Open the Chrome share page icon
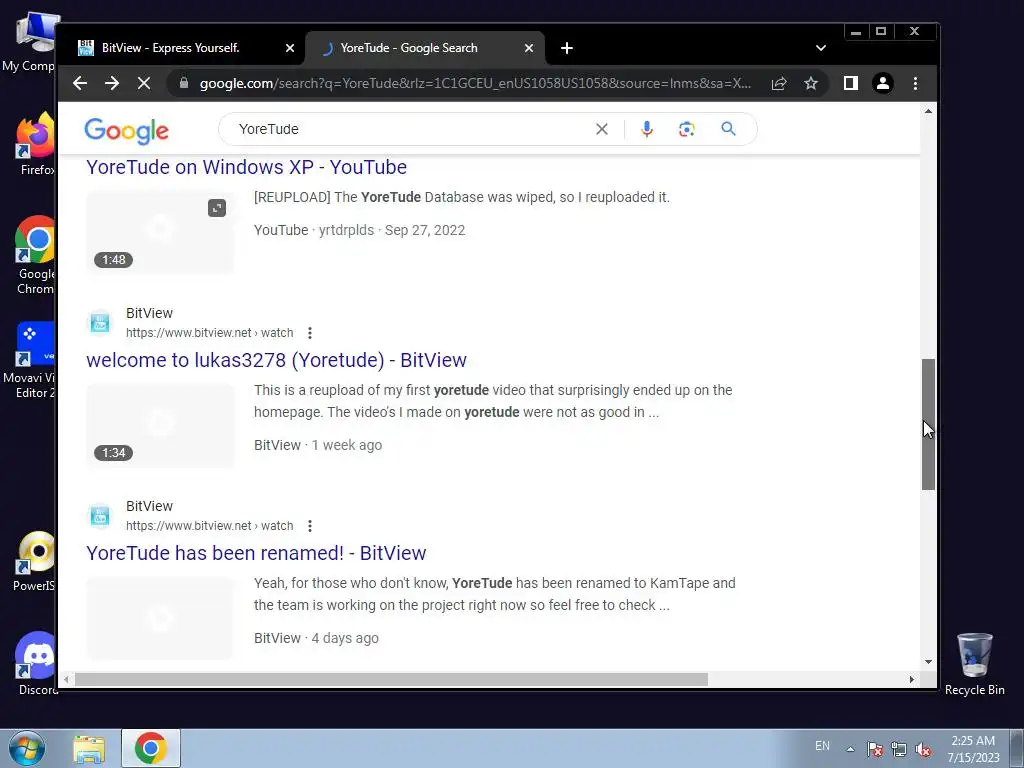Viewport: 1024px width, 768px height. point(778,83)
